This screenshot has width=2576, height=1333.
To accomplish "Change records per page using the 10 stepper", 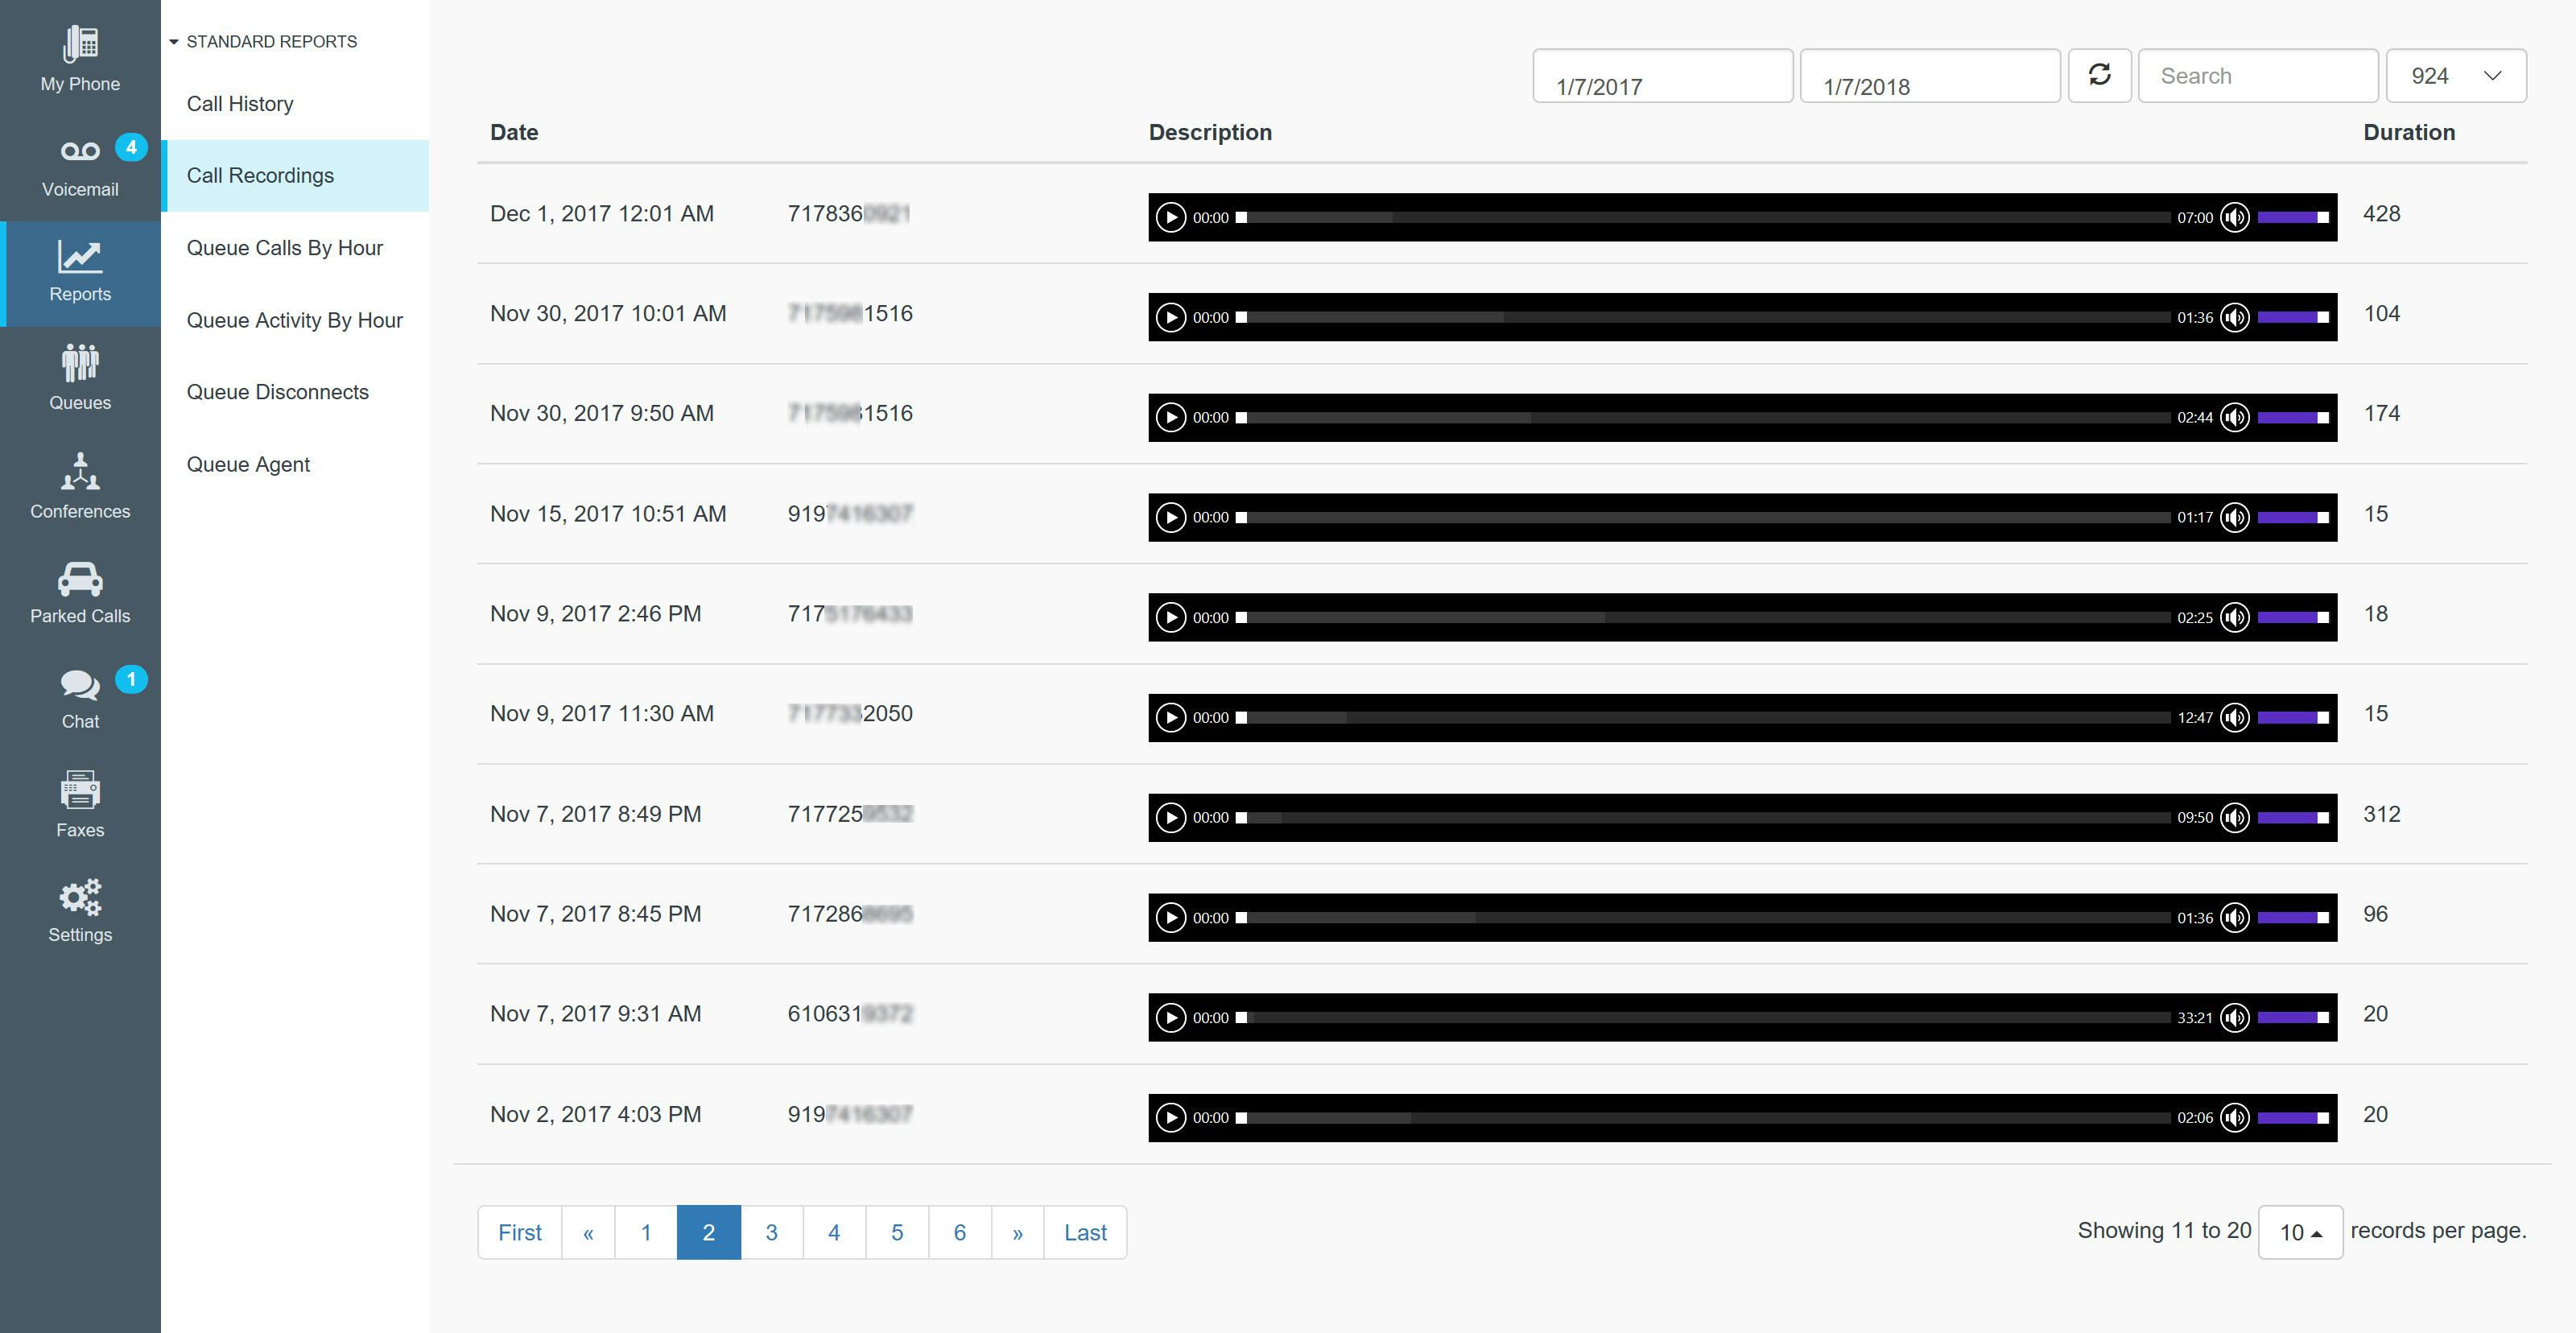I will 2300,1232.
